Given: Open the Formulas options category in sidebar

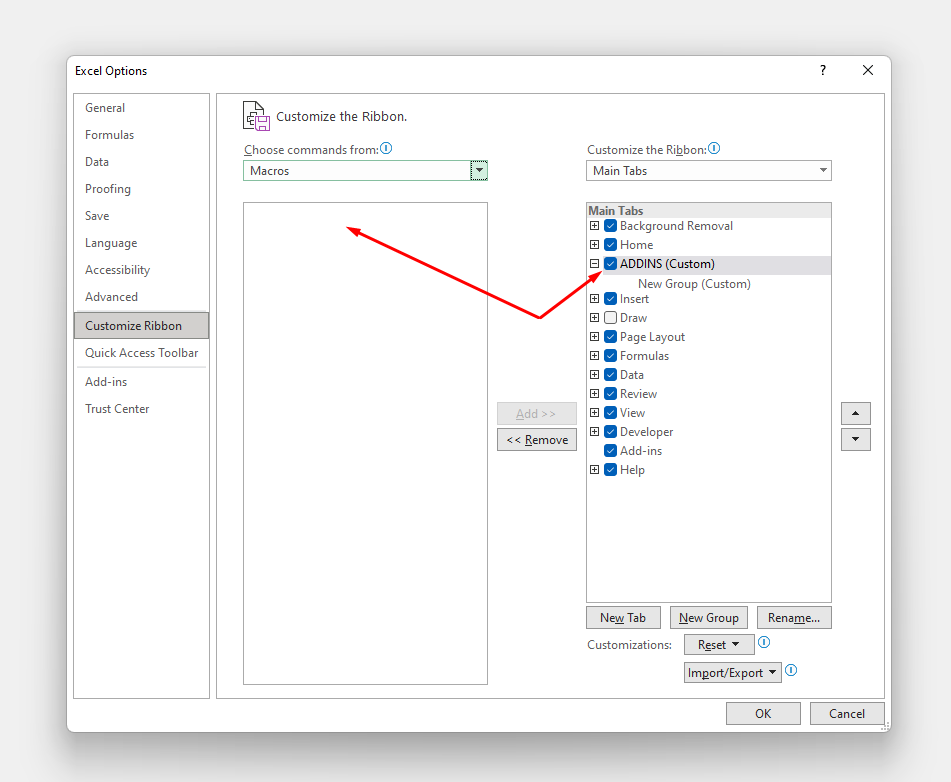Looking at the screenshot, I should point(141,135).
